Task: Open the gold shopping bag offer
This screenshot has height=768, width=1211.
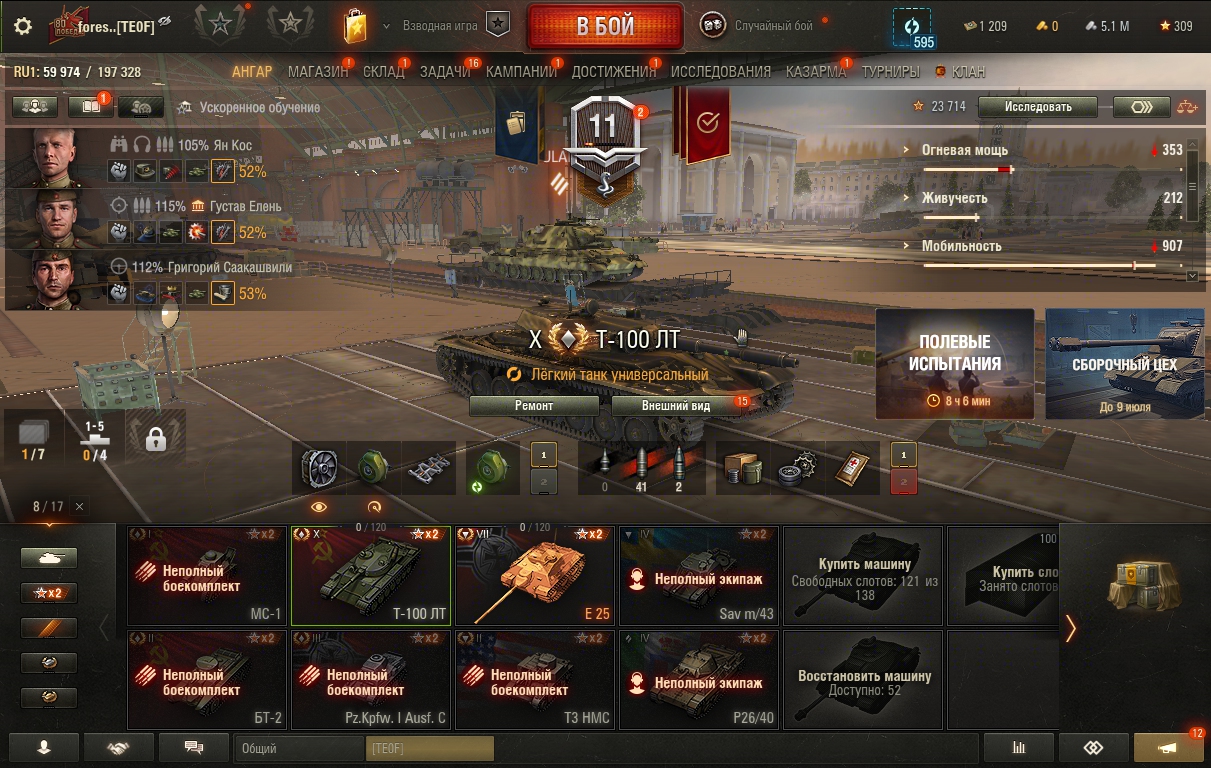Action: pyautogui.click(x=355, y=26)
